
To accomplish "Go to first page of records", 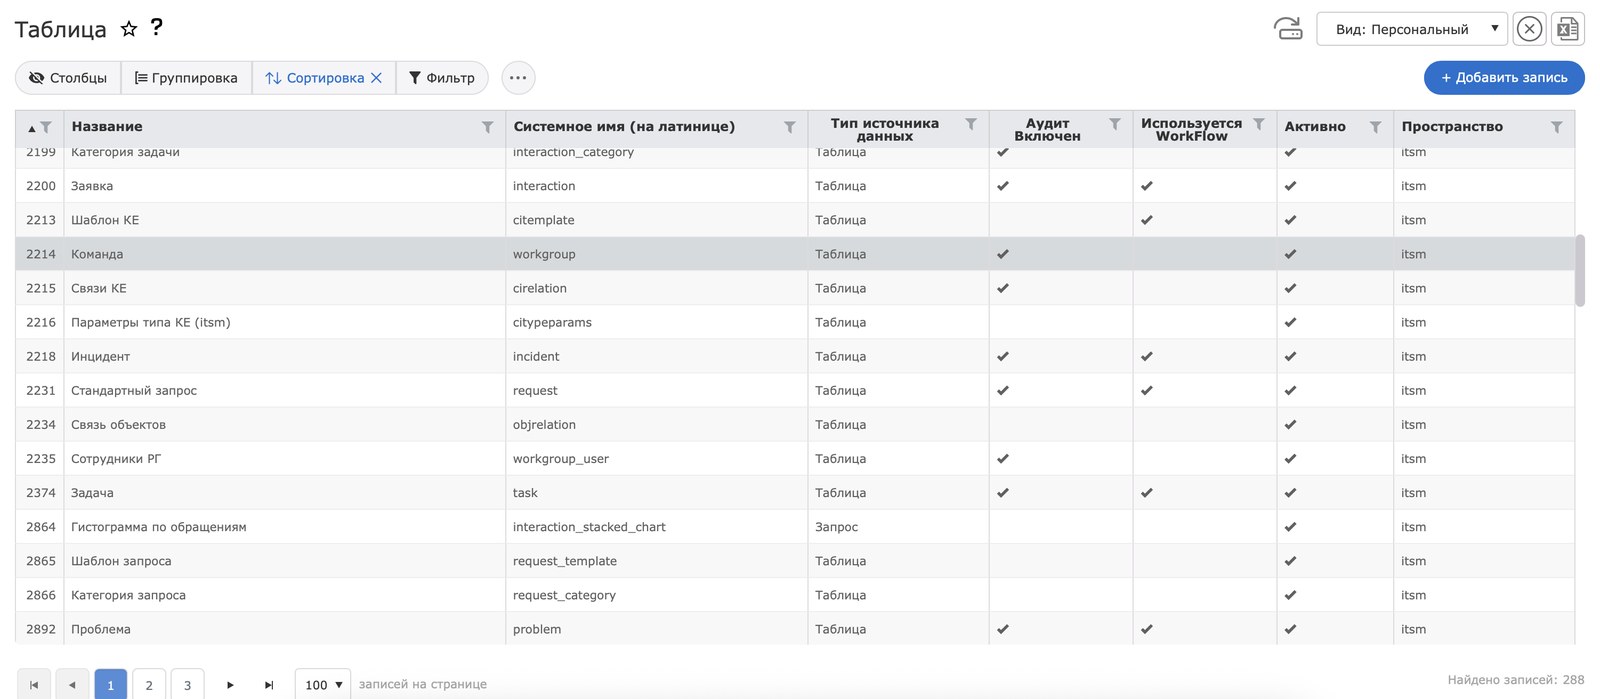I will coord(34,684).
